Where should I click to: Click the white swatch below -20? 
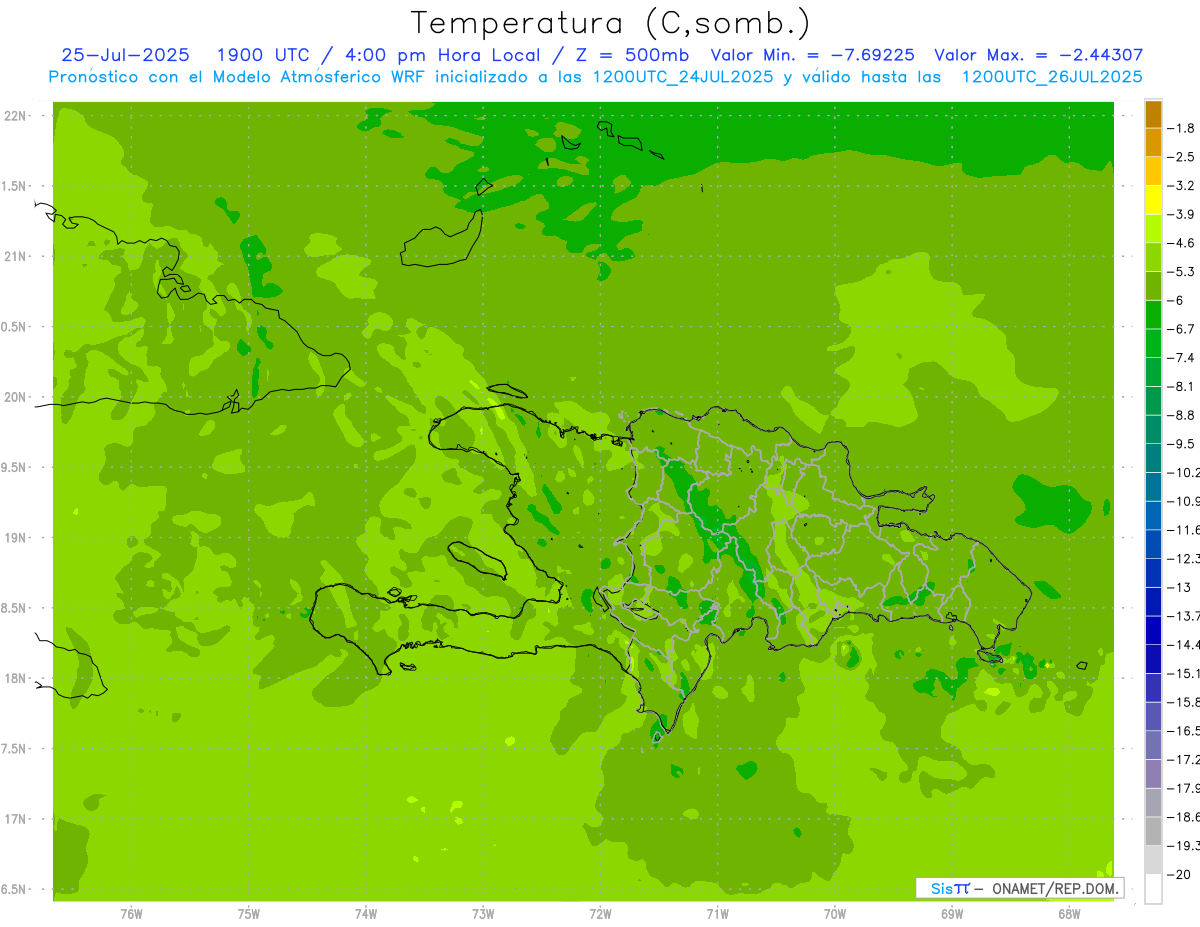pyautogui.click(x=1153, y=888)
